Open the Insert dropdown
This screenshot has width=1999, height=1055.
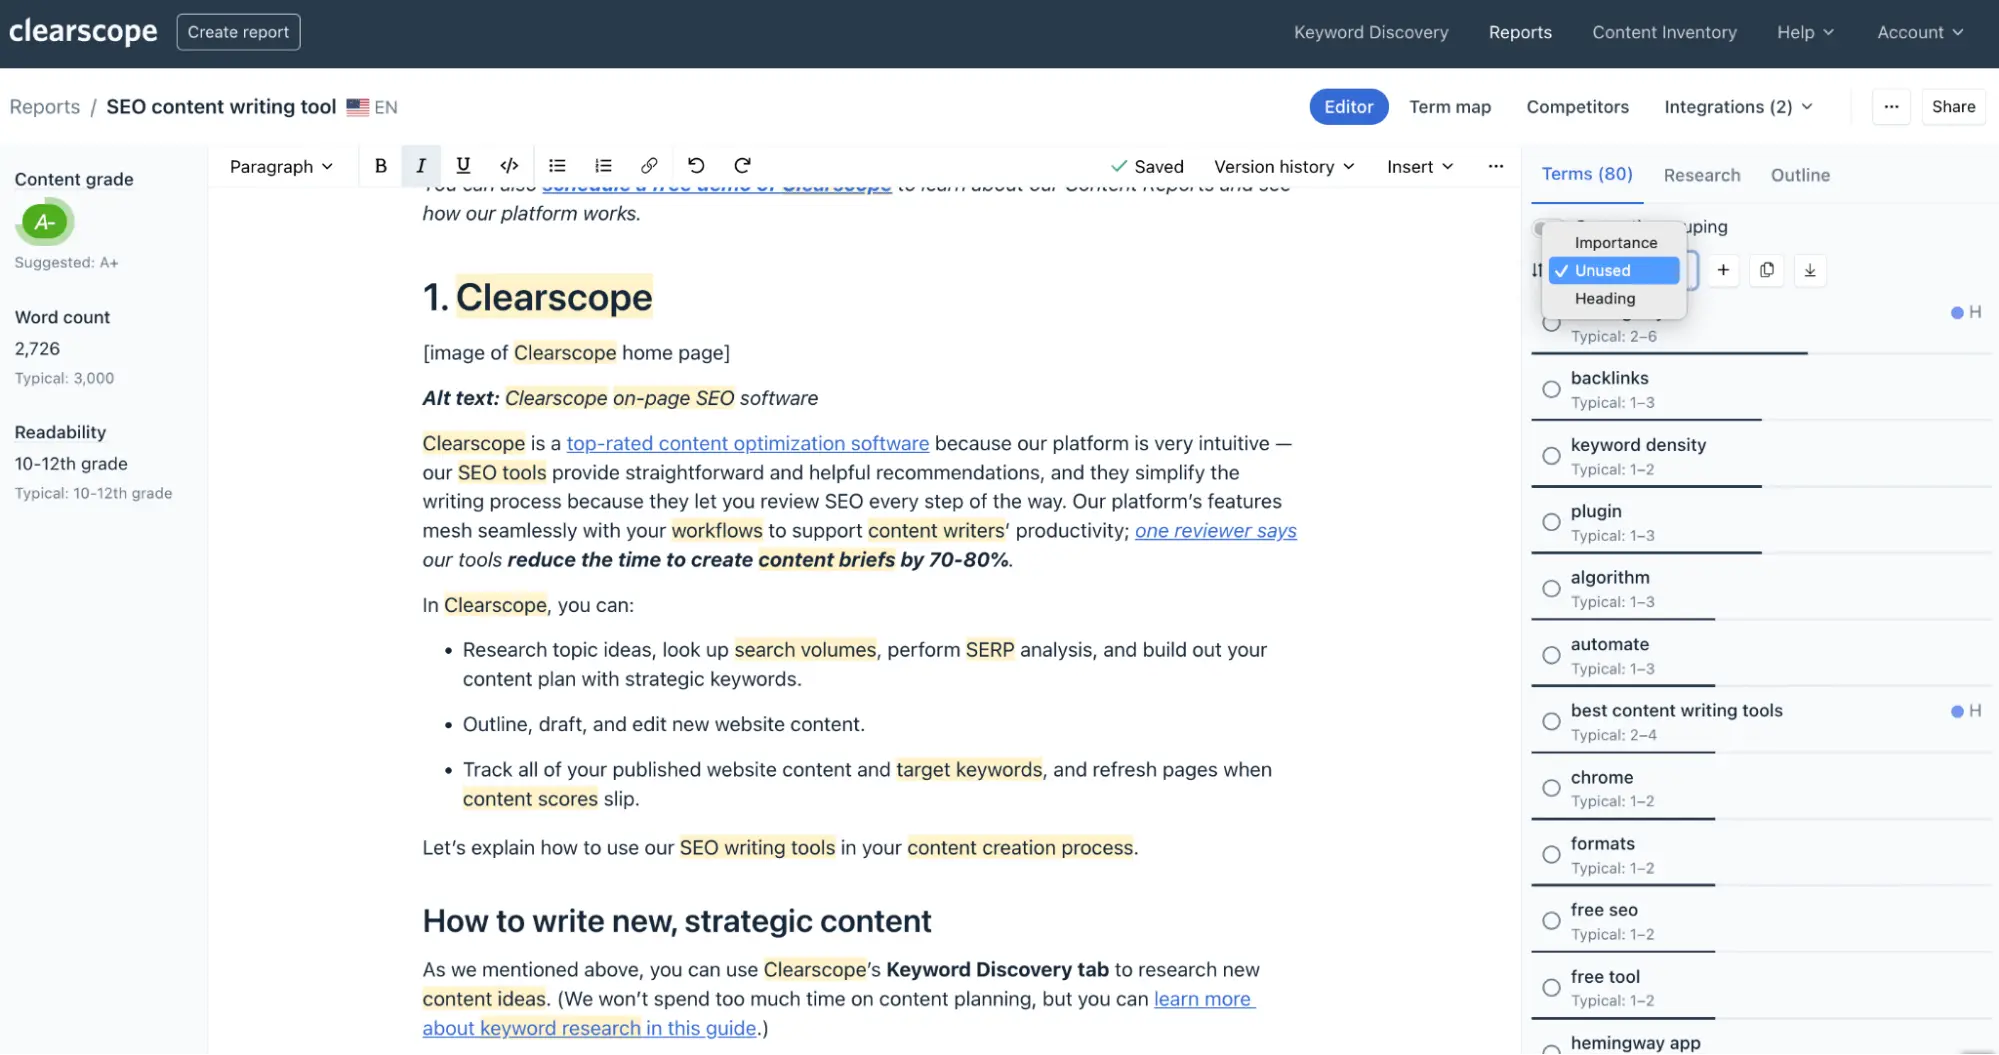coord(1420,166)
